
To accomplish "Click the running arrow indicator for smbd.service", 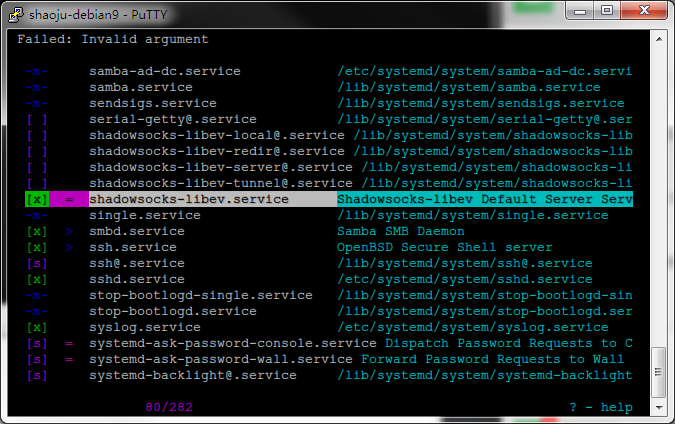I will click(x=69, y=231).
